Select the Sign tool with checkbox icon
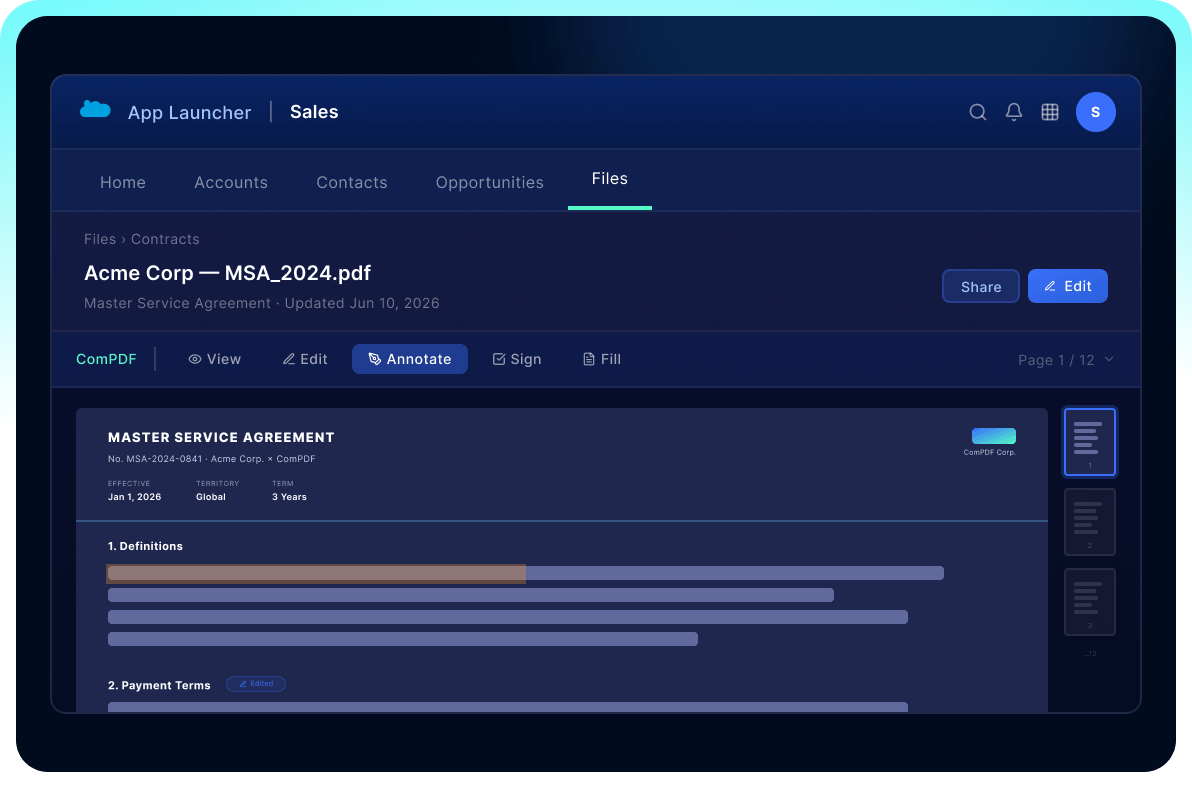The image size is (1192, 788). (x=517, y=359)
